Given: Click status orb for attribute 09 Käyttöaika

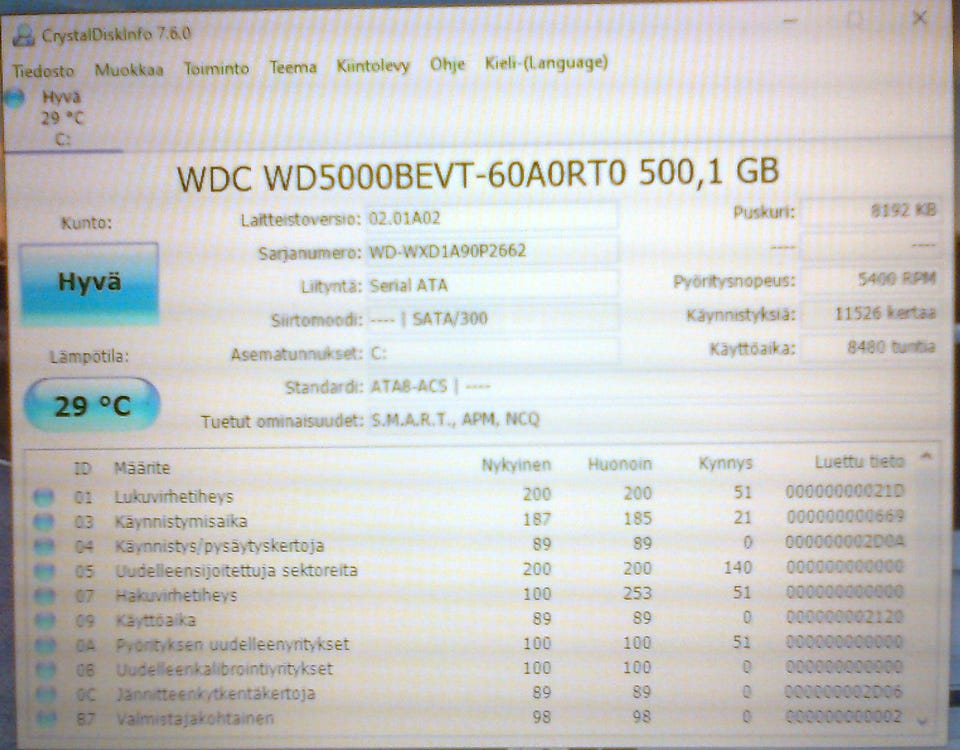Looking at the screenshot, I should pyautogui.click(x=45, y=620).
